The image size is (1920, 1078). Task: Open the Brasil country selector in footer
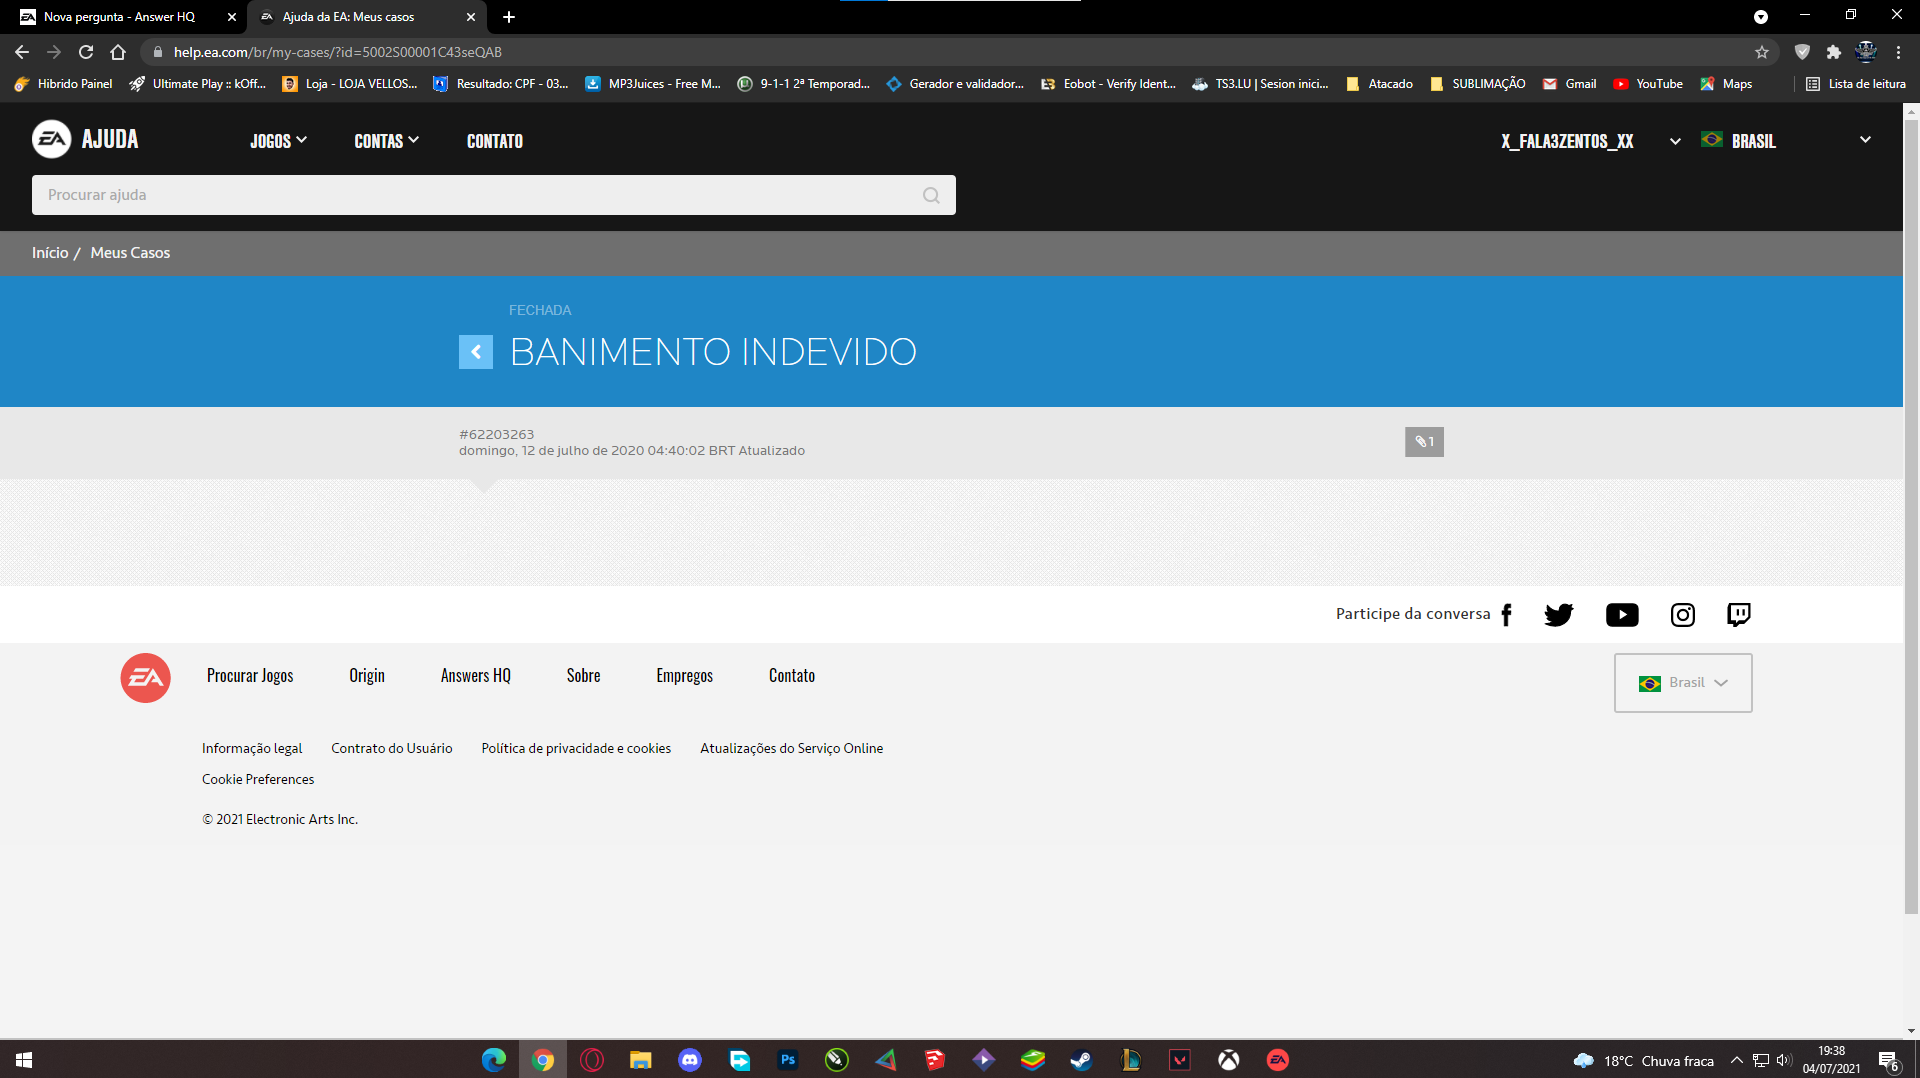click(x=1683, y=683)
